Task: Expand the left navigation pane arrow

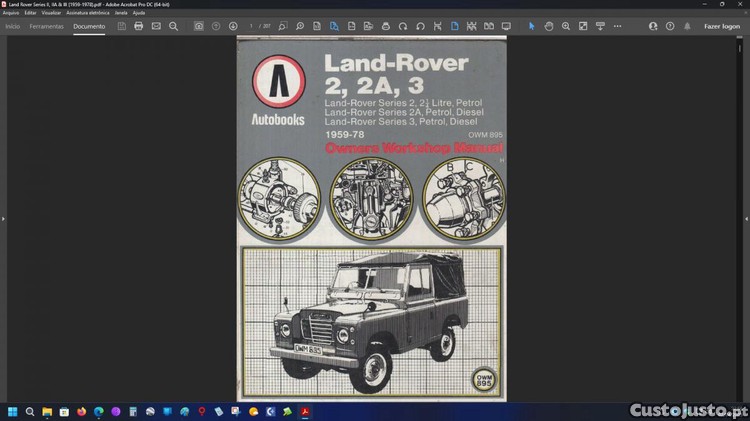Action: tap(3, 218)
